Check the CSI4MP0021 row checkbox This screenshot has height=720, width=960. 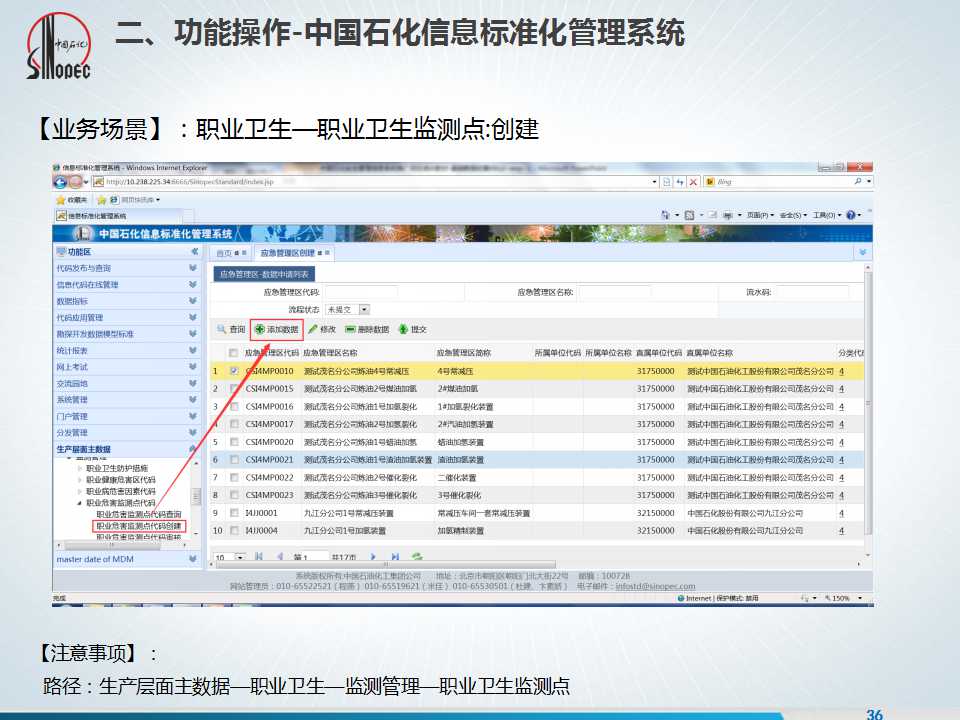pyautogui.click(x=234, y=459)
